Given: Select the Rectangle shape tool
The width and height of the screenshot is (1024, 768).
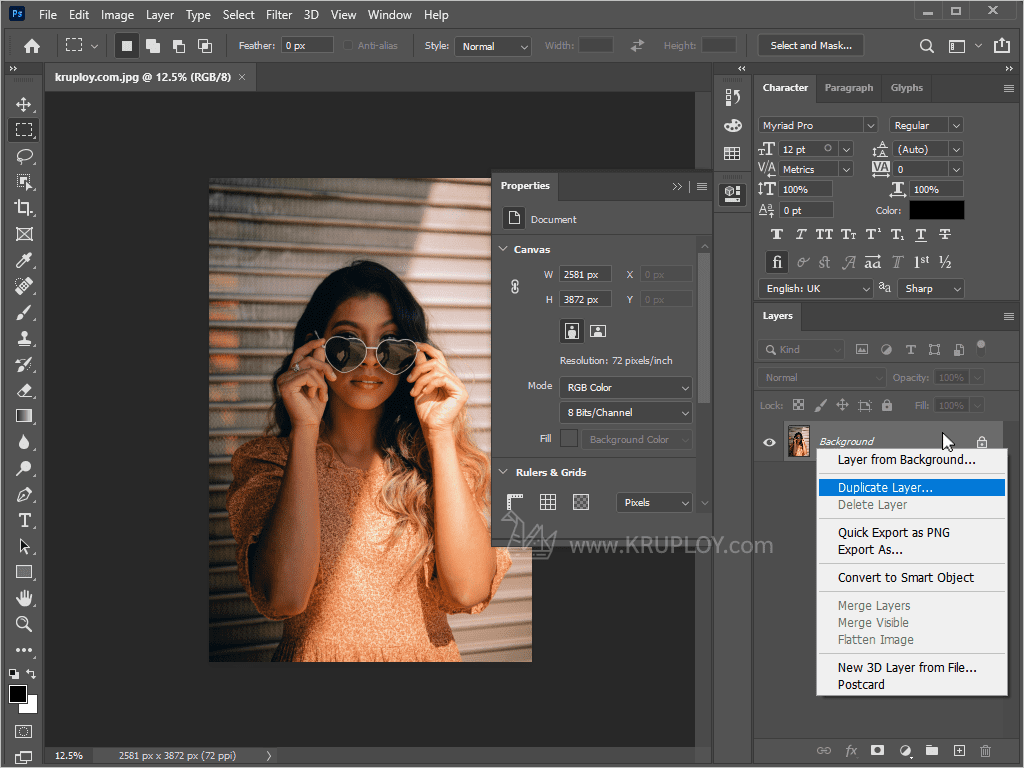Looking at the screenshot, I should click(x=24, y=572).
